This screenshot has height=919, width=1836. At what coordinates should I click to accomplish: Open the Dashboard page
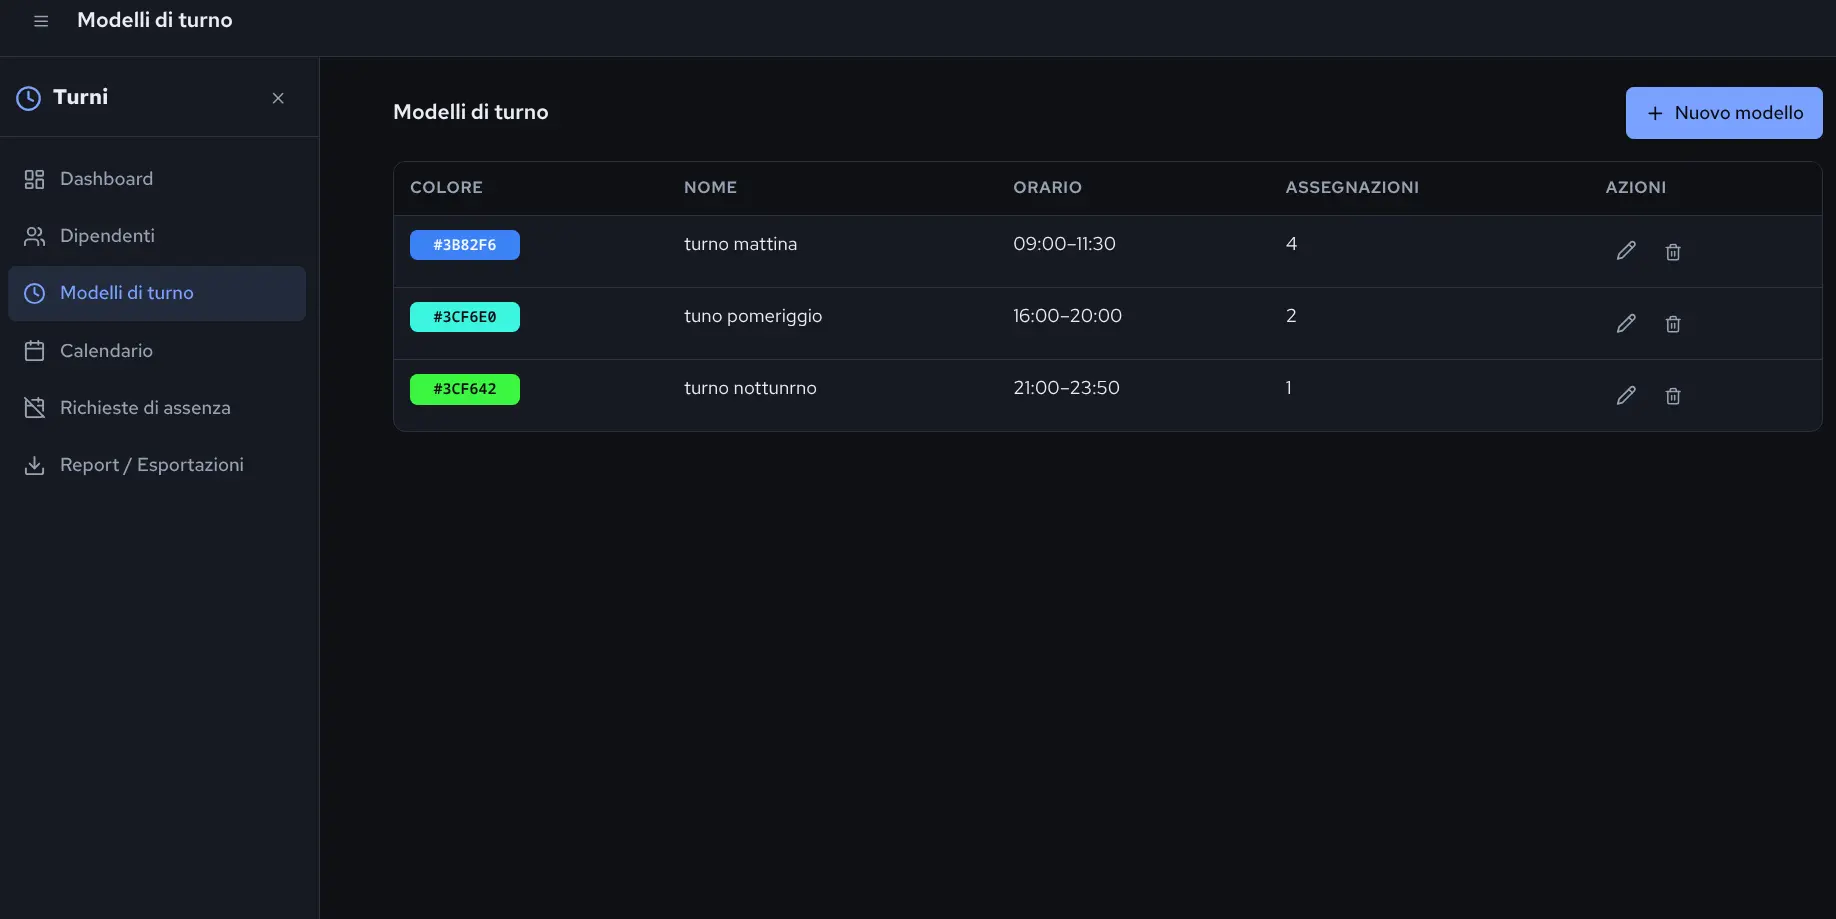[157, 179]
